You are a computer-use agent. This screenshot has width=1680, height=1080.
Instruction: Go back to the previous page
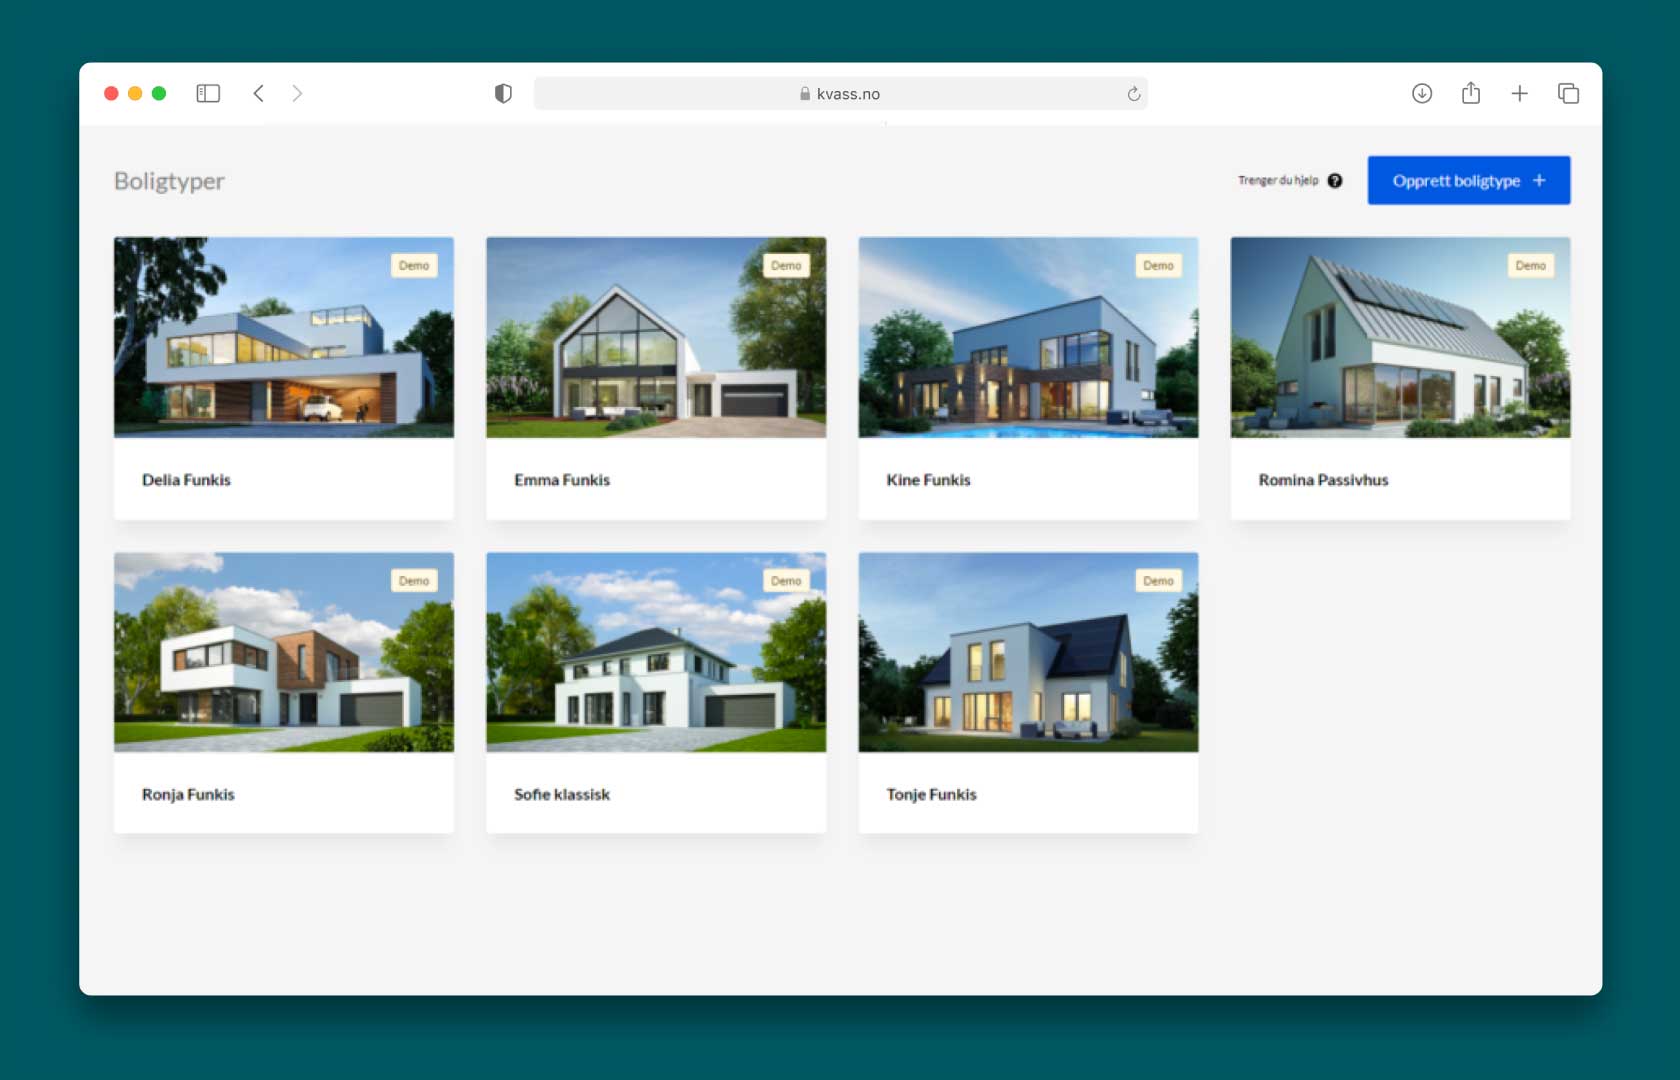pos(259,94)
